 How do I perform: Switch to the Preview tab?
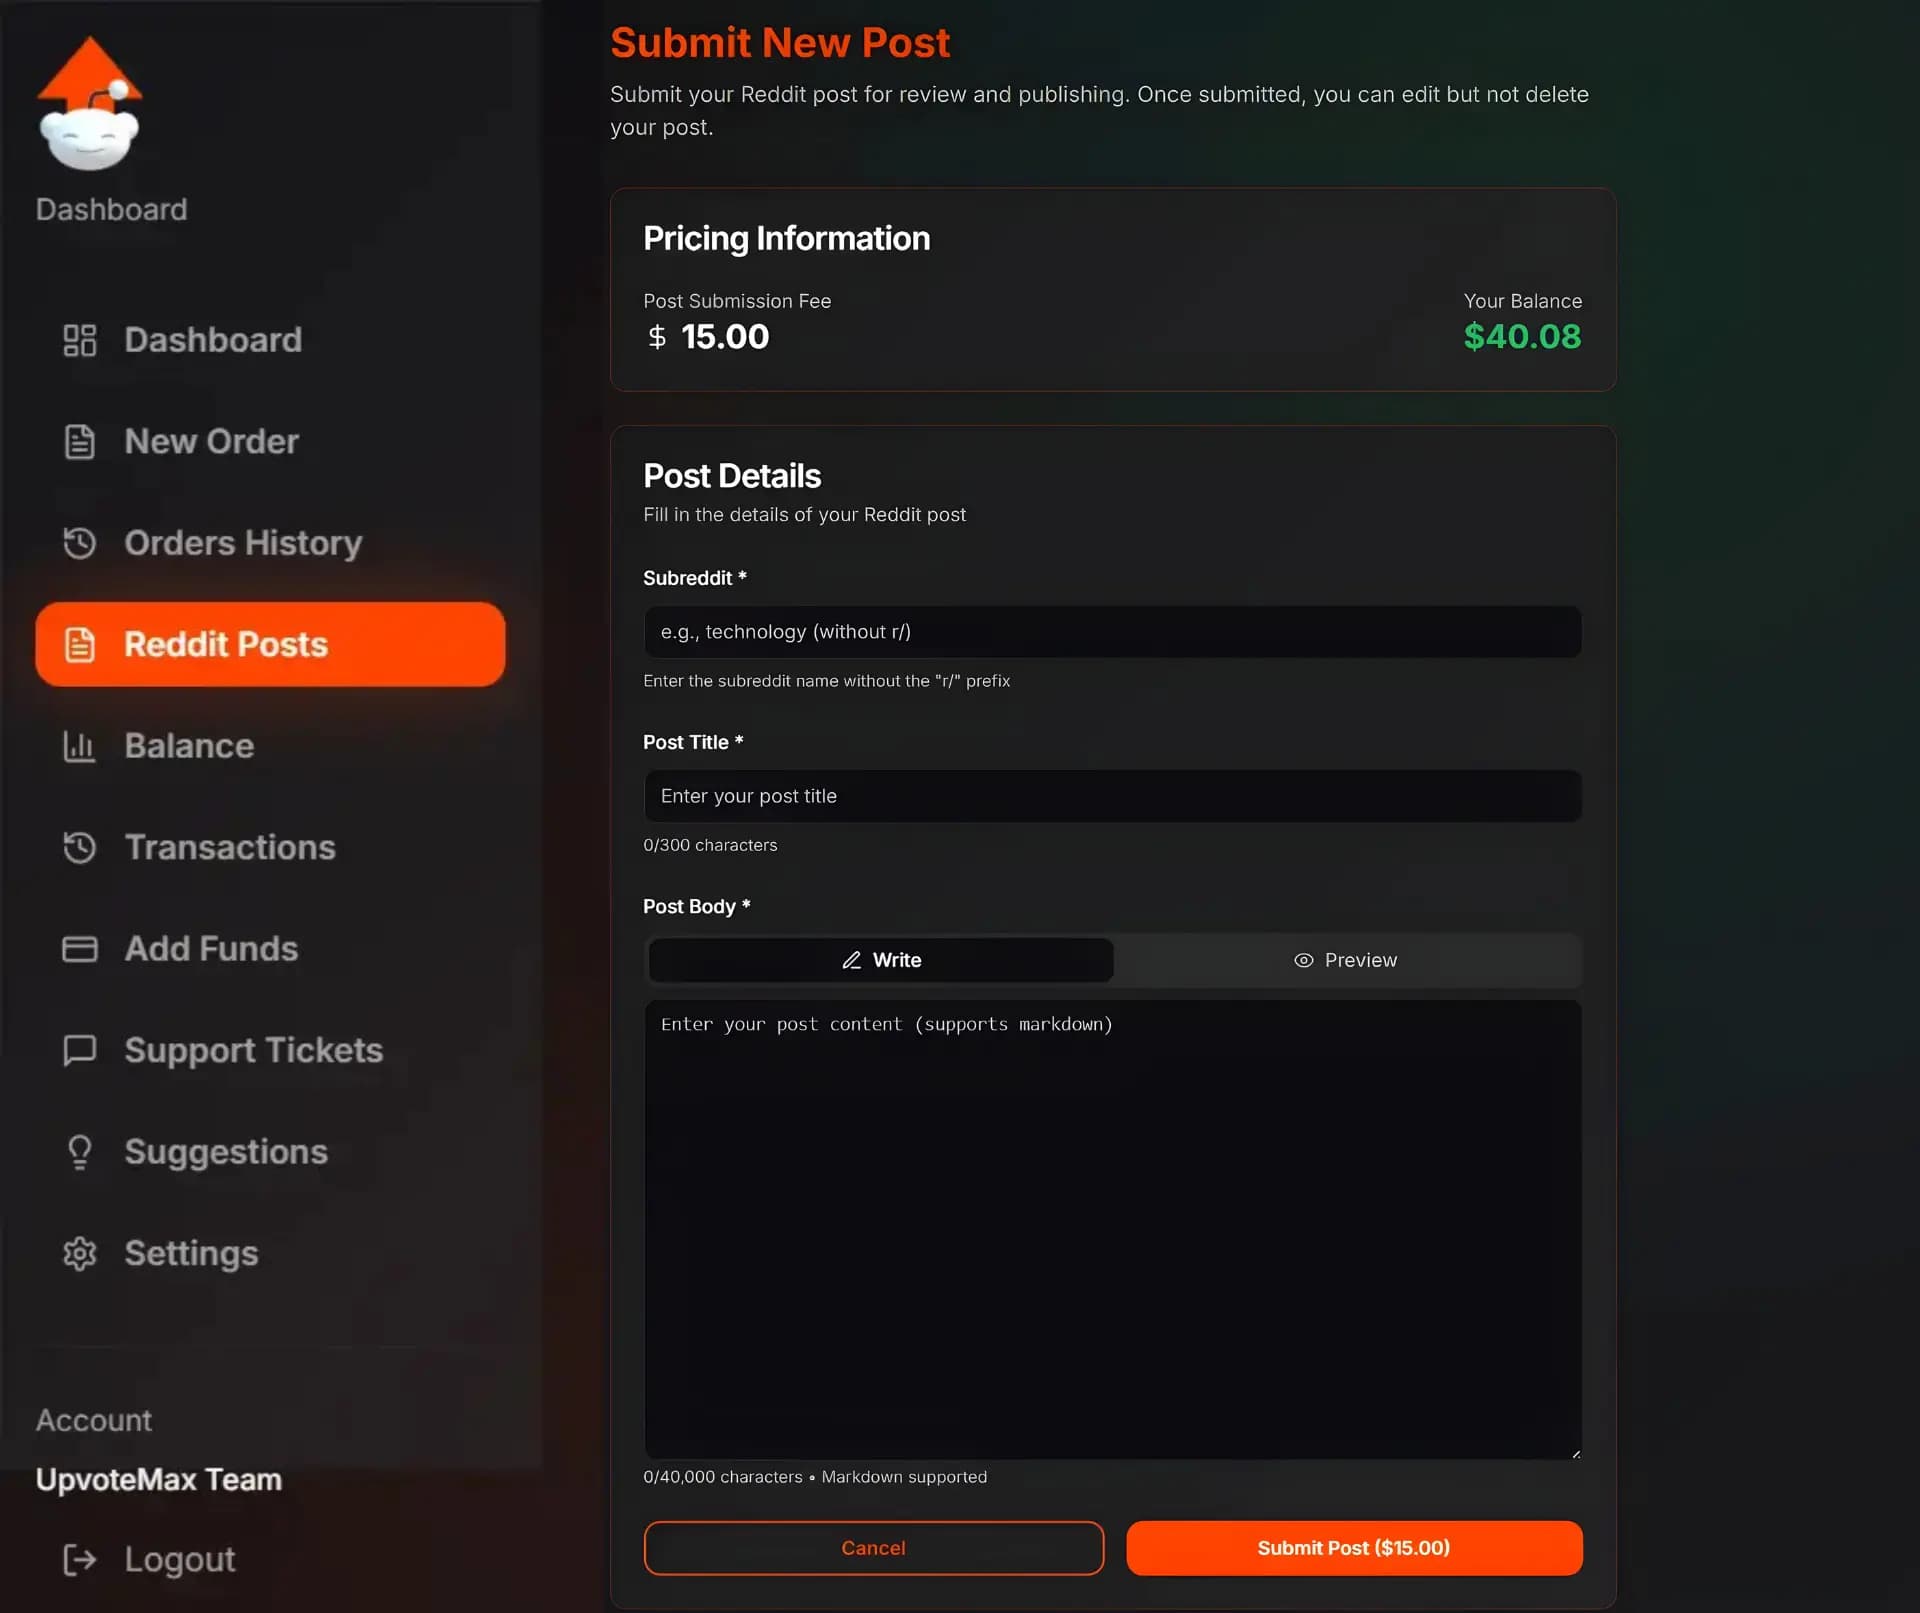pos(1346,960)
